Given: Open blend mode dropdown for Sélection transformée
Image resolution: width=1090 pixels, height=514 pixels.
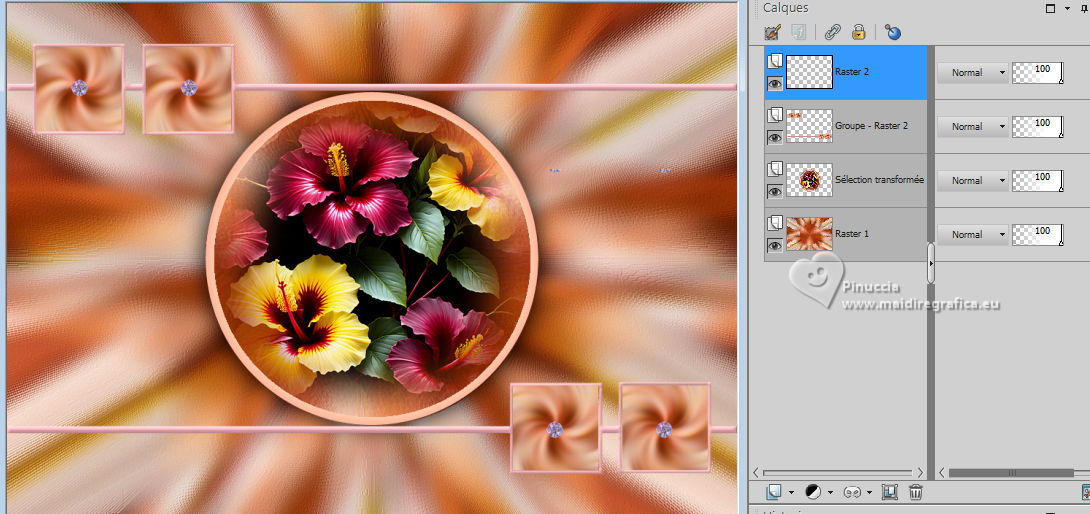Looking at the screenshot, I should point(972,180).
